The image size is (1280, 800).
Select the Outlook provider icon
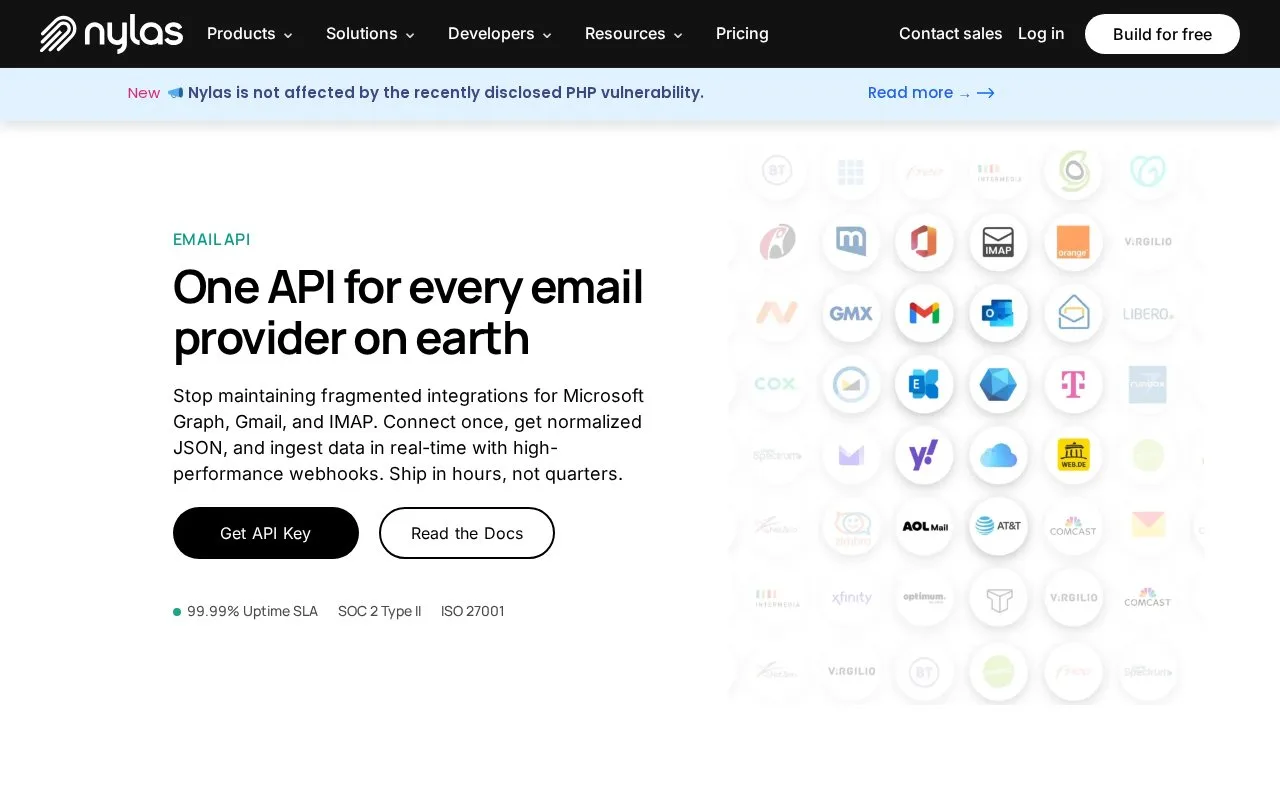(998, 313)
